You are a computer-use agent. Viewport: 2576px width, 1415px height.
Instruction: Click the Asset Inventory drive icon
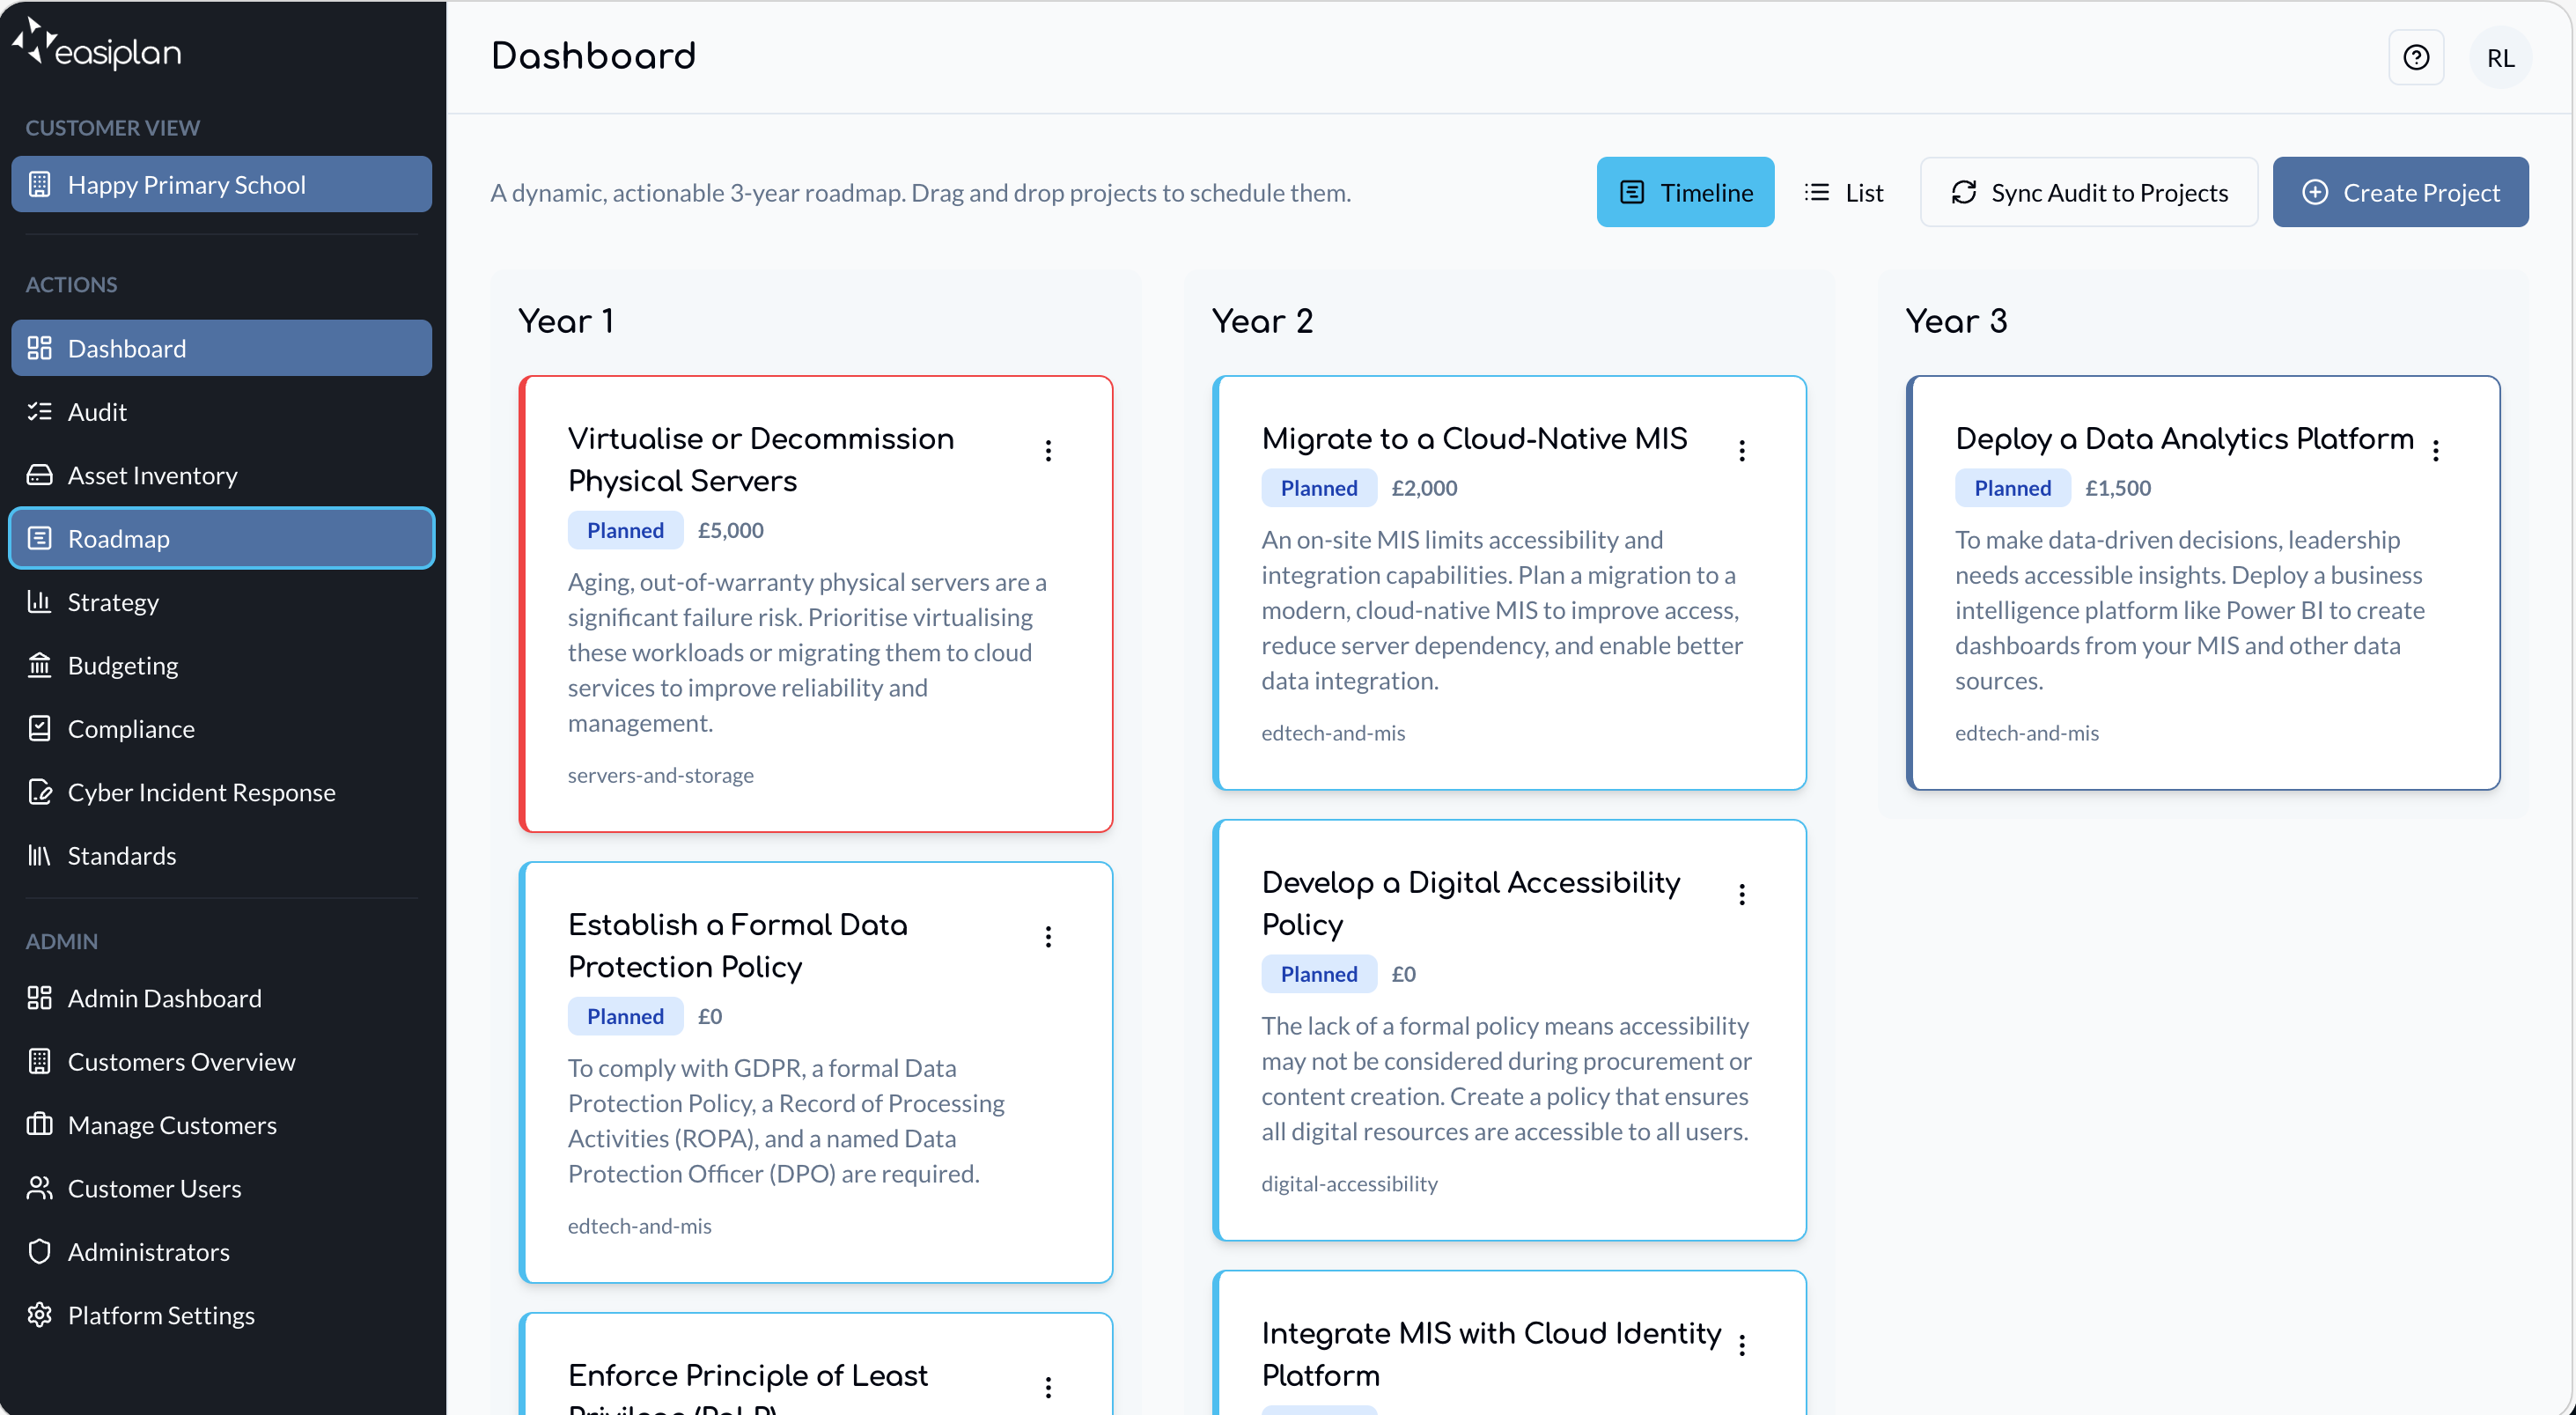point(39,475)
